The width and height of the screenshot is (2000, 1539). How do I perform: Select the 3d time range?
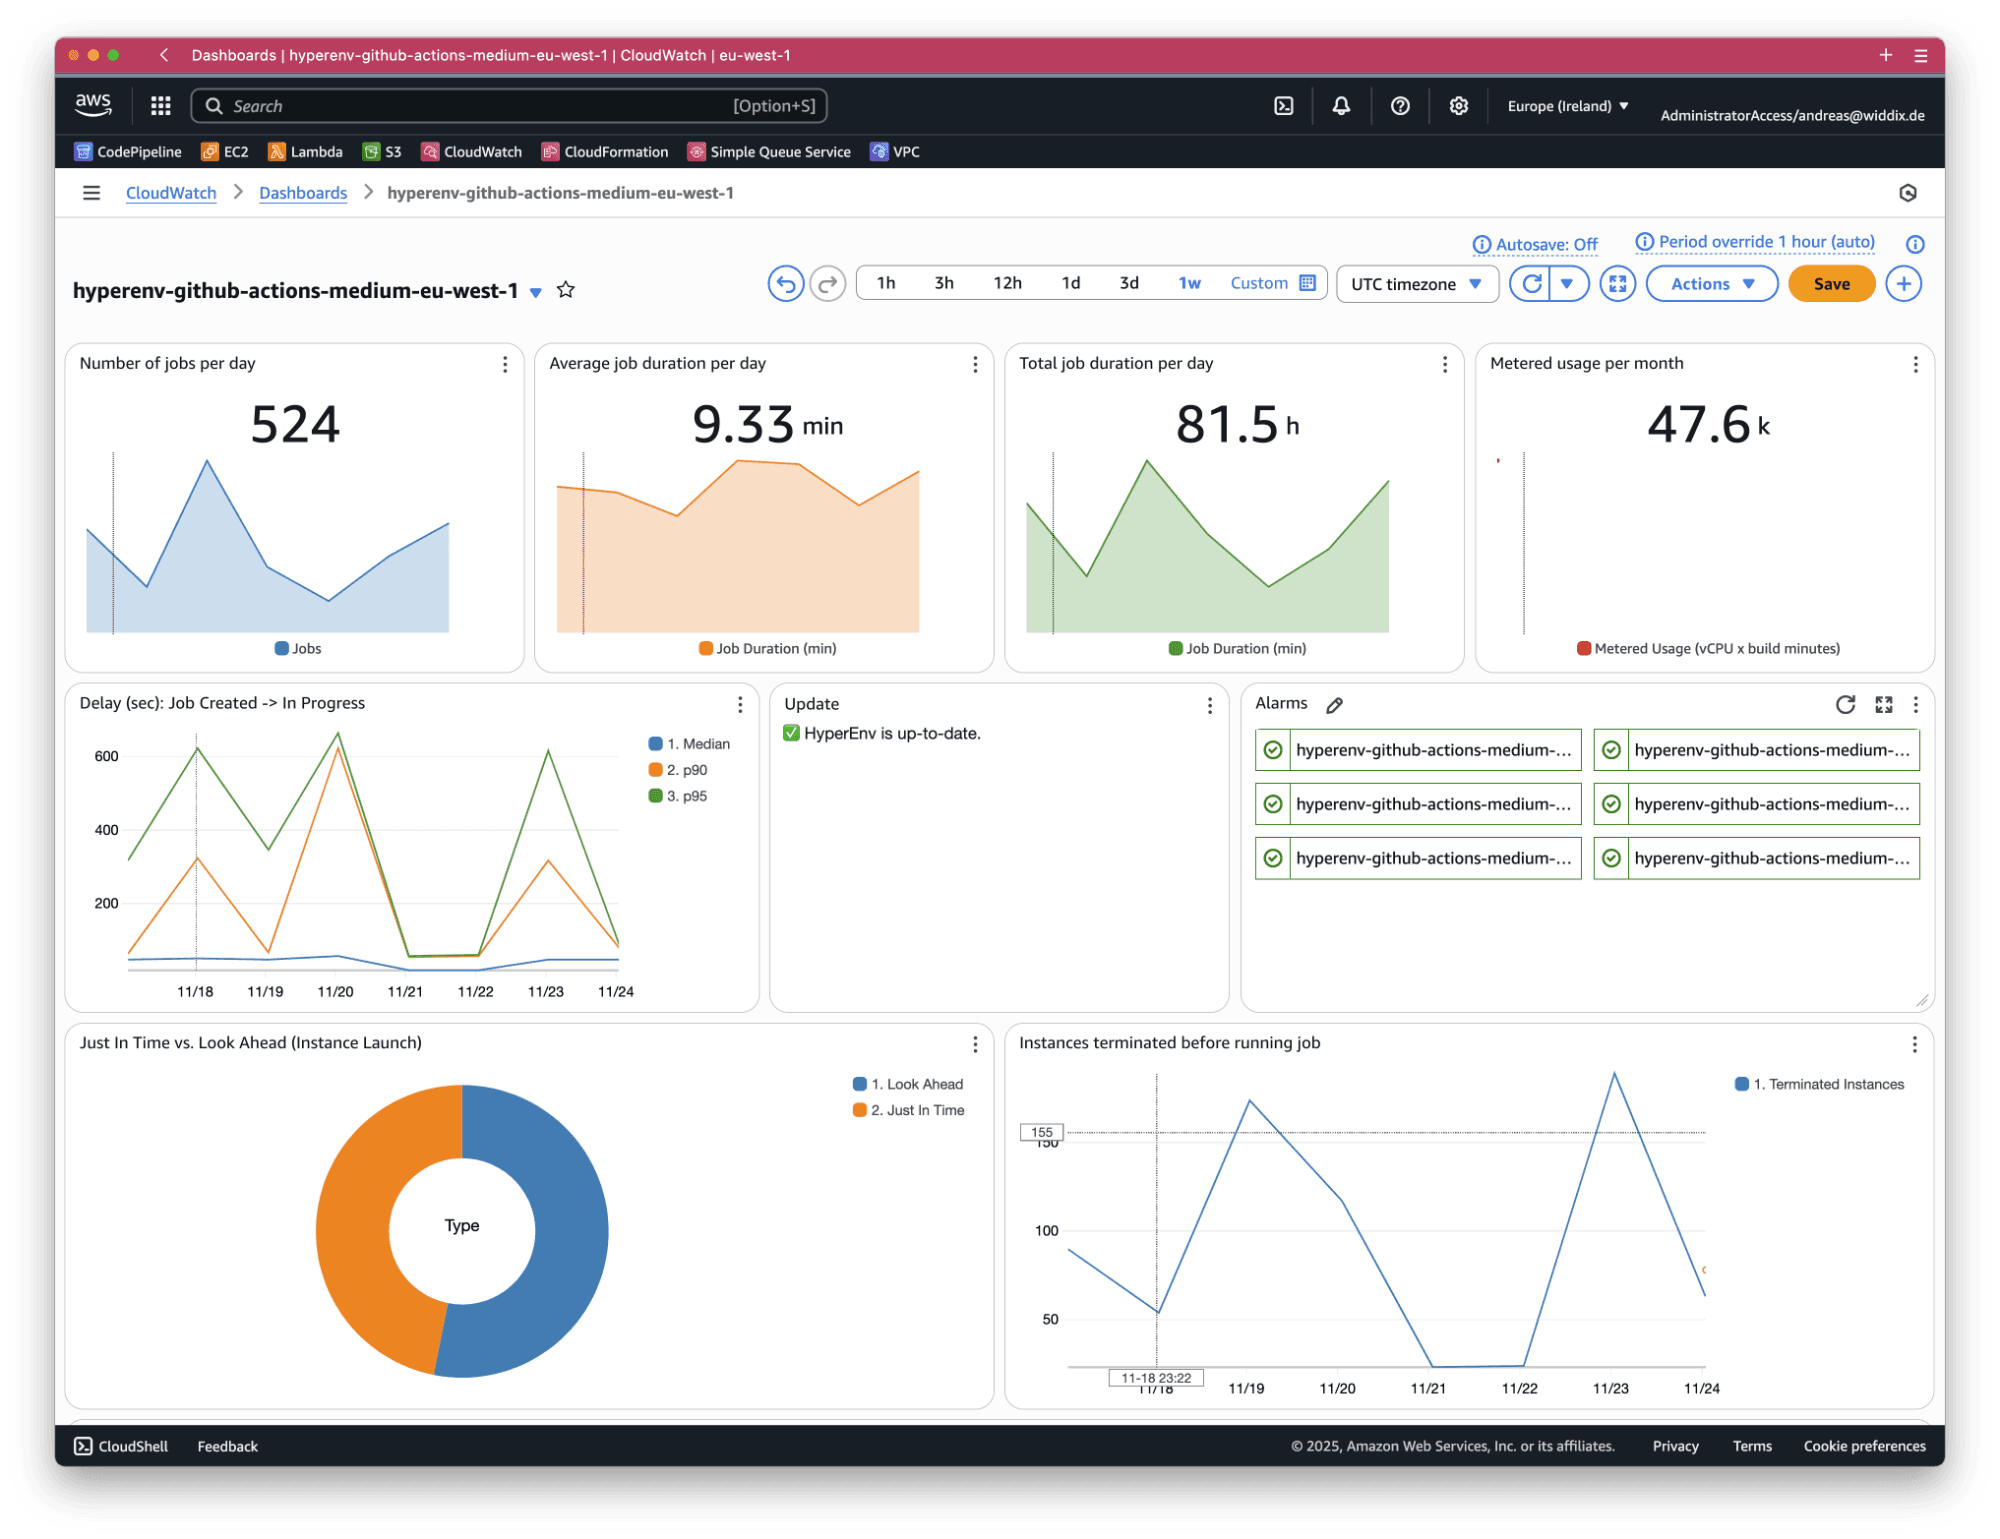click(1129, 283)
